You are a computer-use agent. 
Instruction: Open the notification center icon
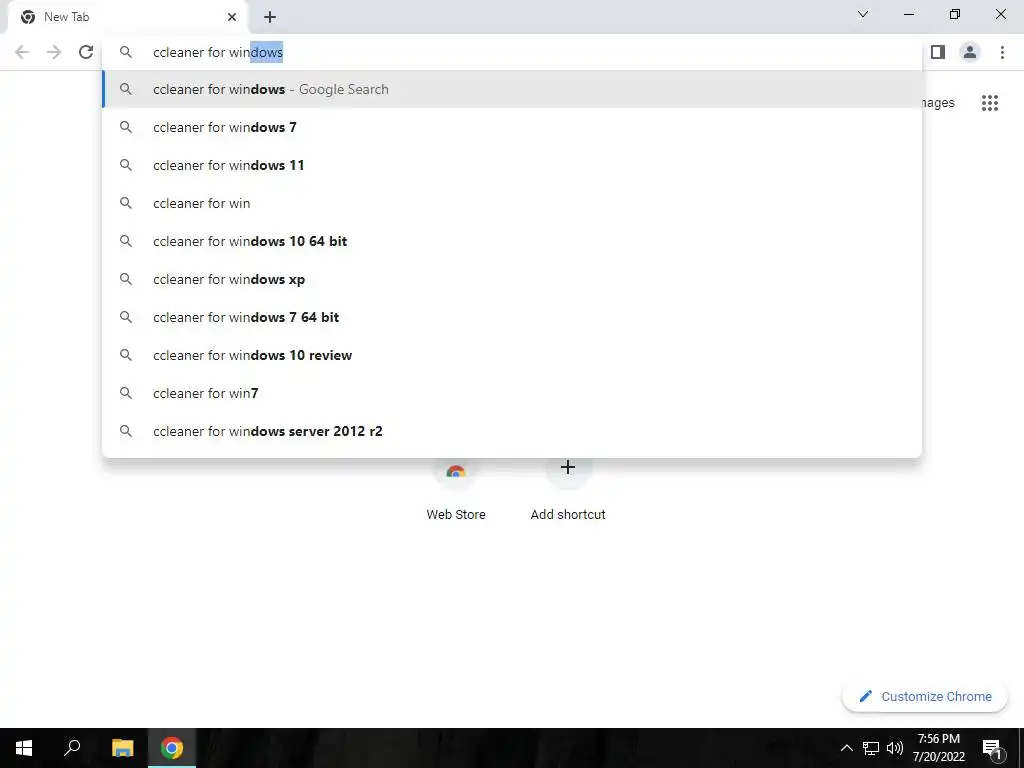992,748
